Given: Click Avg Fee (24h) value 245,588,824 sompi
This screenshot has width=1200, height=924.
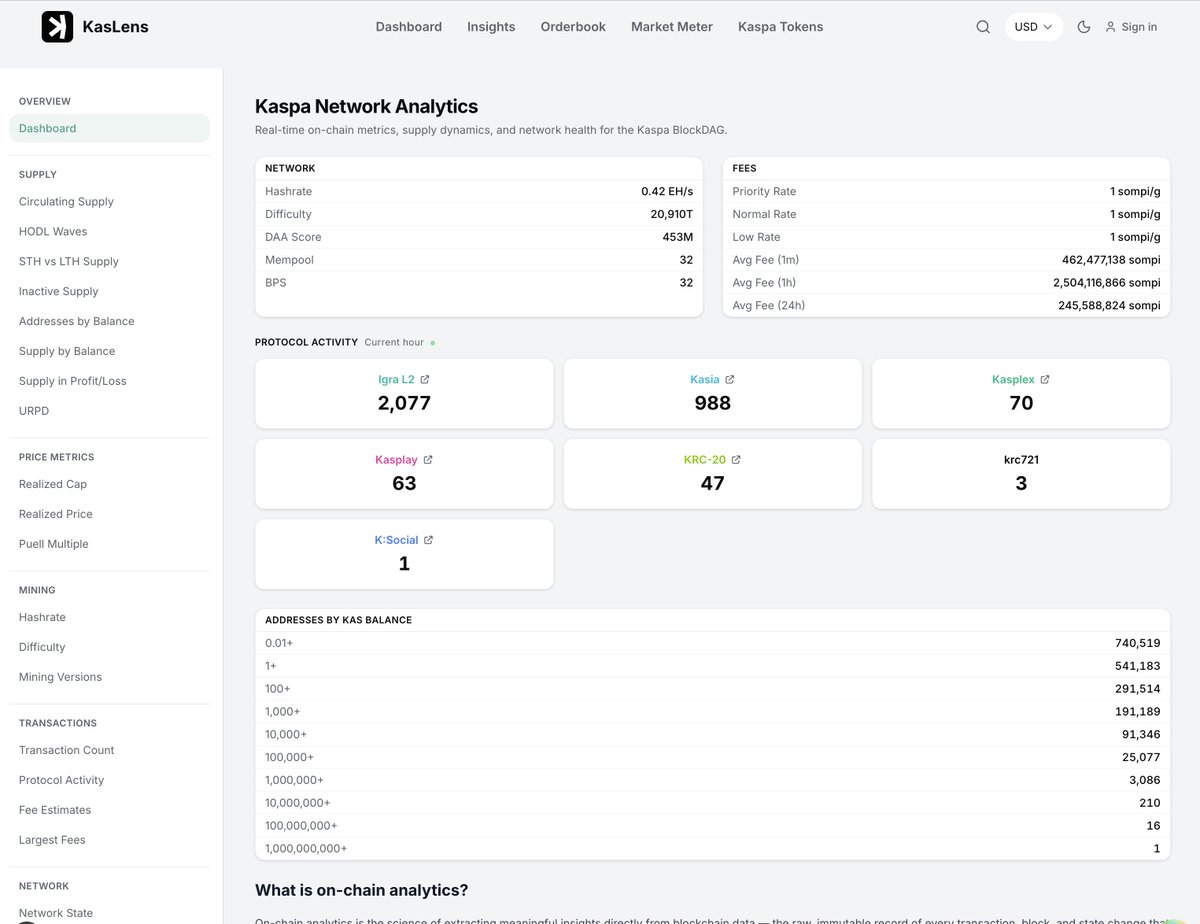Looking at the screenshot, I should tap(1110, 306).
